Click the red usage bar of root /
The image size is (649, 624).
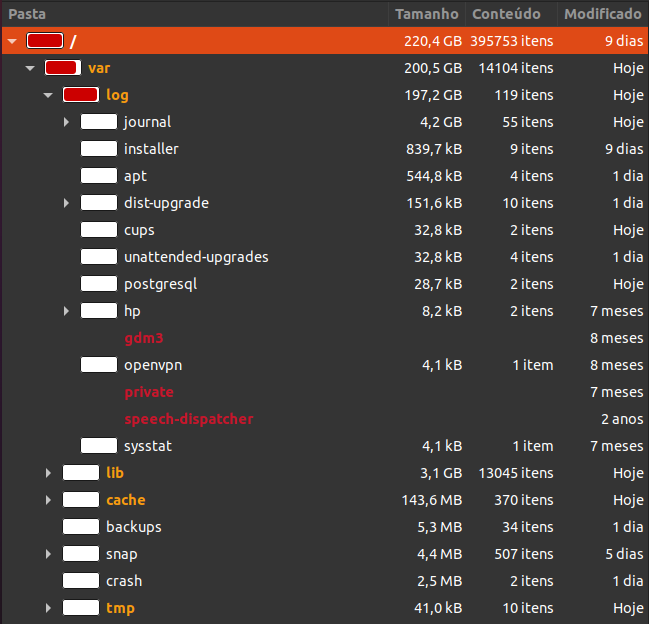point(45,41)
